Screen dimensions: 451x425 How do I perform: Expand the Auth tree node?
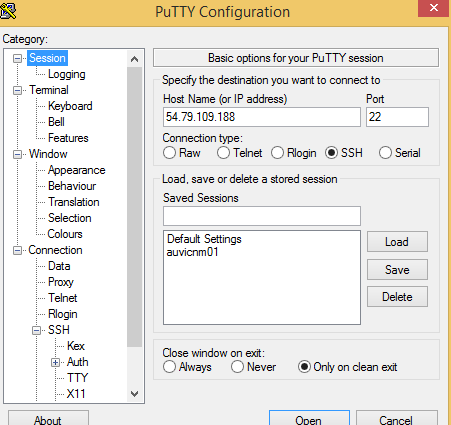tap(55, 362)
